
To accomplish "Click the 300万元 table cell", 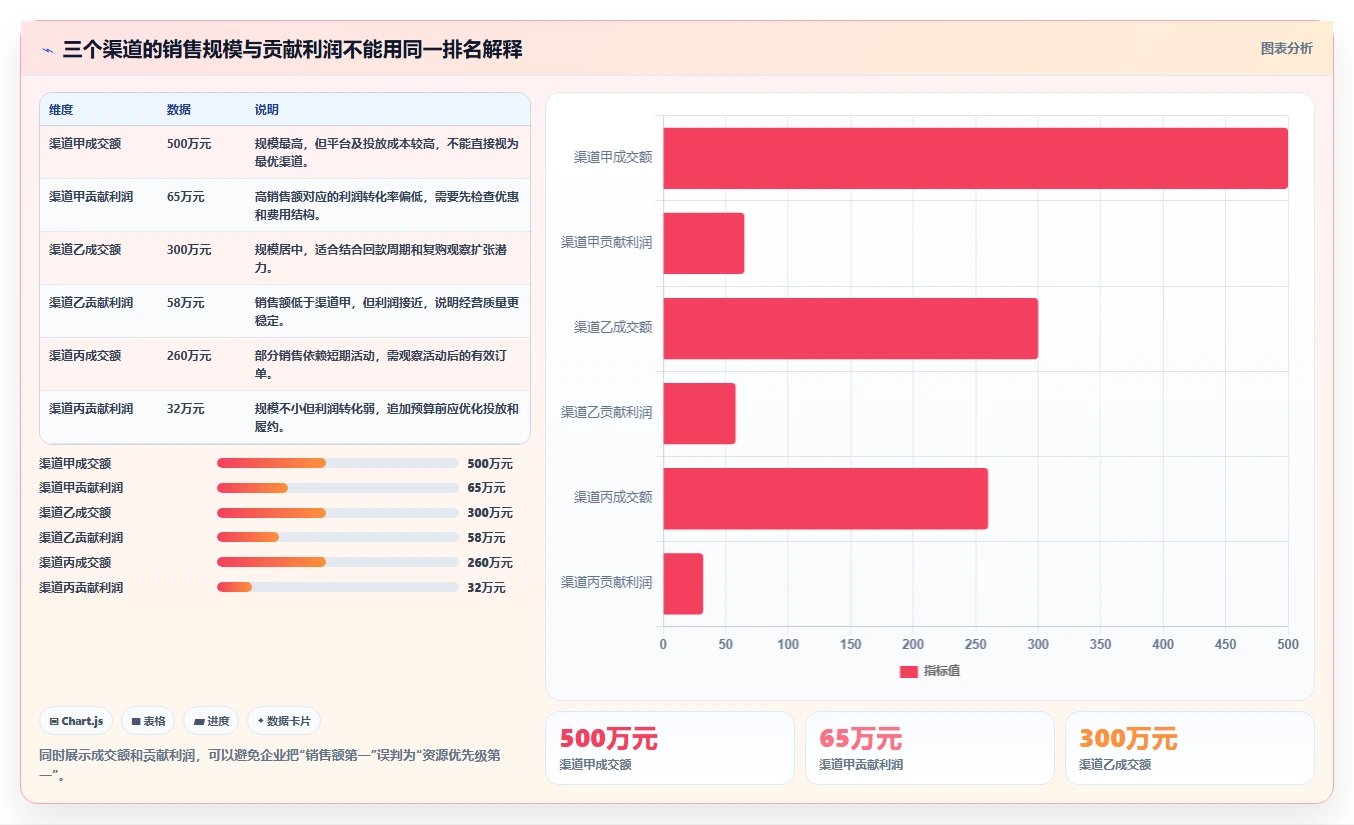I will (x=189, y=250).
